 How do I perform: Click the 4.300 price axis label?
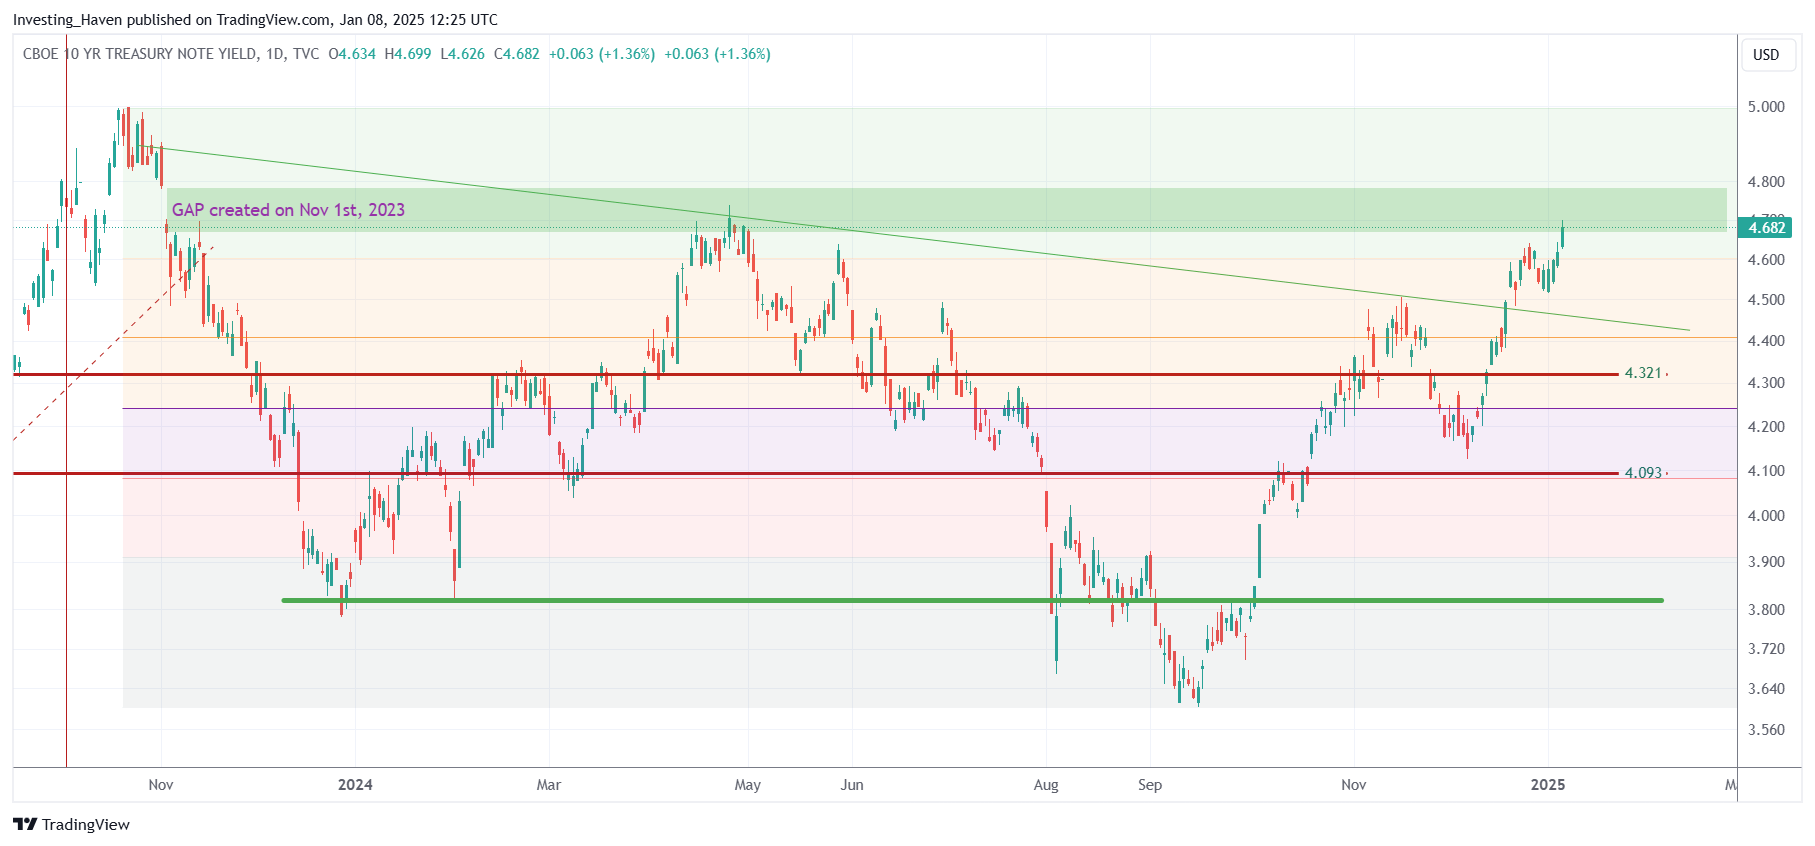pos(1766,383)
